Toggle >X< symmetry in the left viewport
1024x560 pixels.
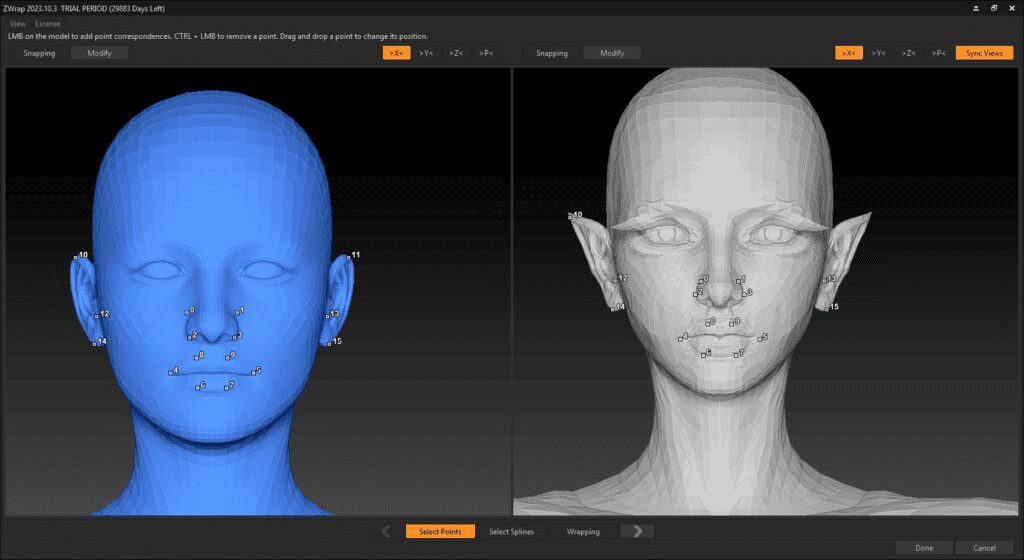(x=396, y=52)
